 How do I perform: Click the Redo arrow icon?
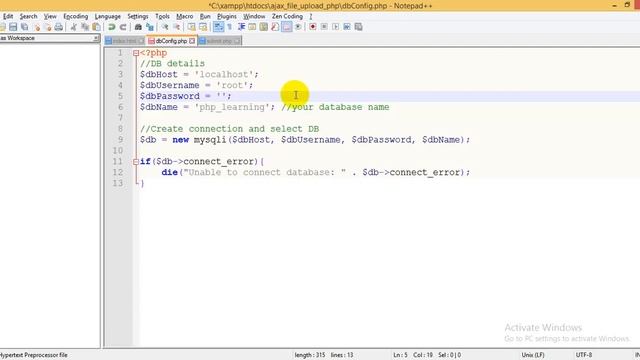[x=123, y=27]
